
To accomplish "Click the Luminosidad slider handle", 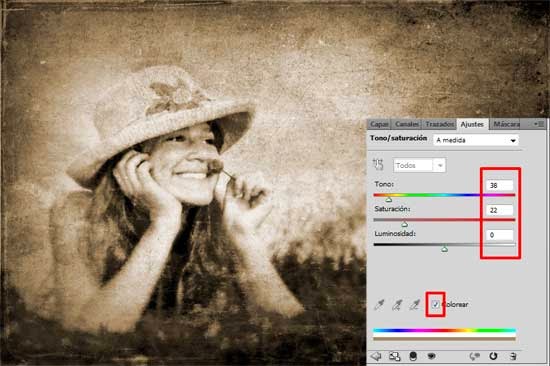I will click(444, 249).
